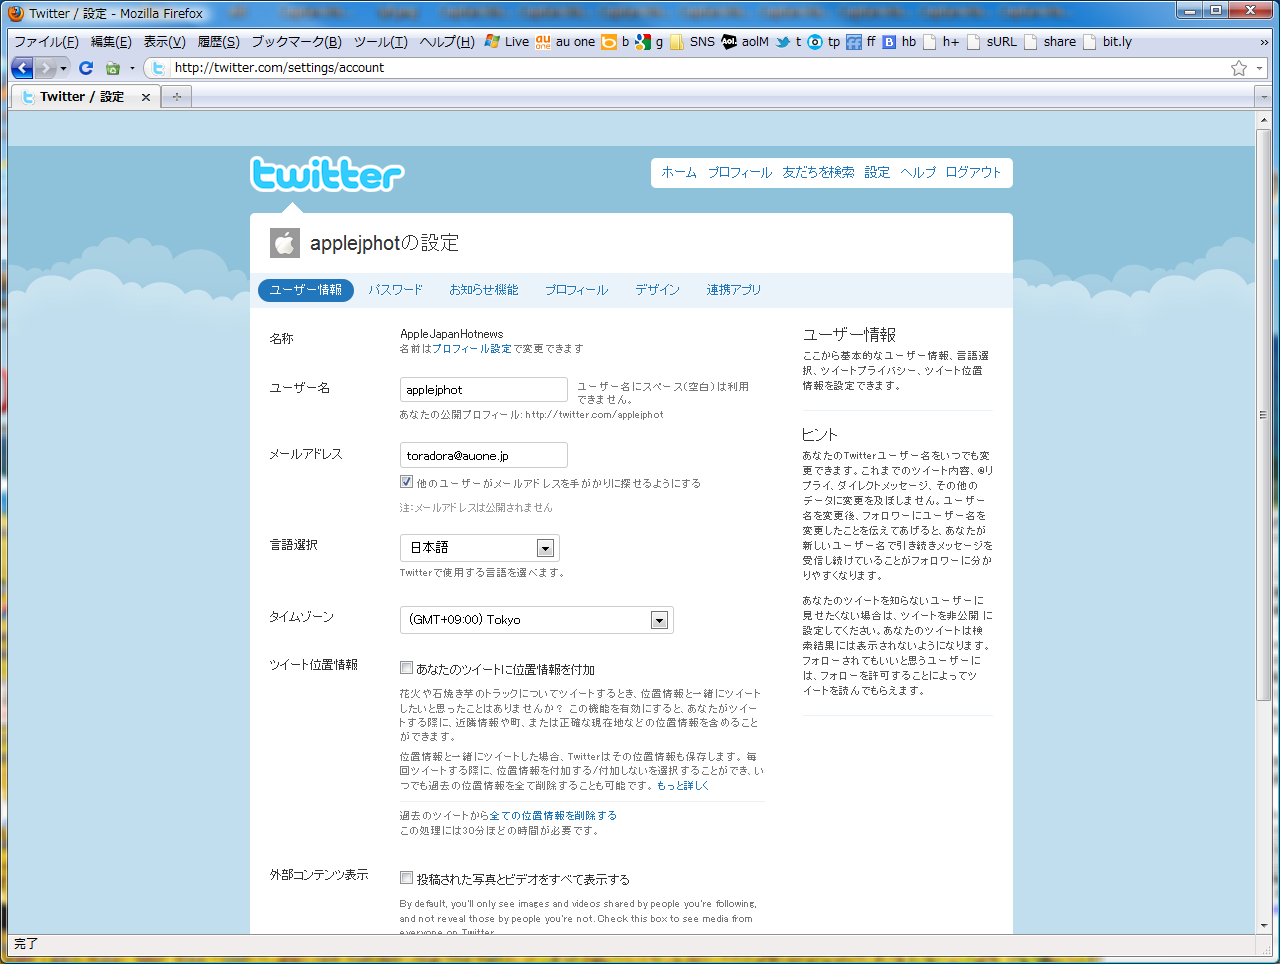Image resolution: width=1280 pixels, height=964 pixels.
Task: Go back with the browser back arrow
Action: [22, 68]
